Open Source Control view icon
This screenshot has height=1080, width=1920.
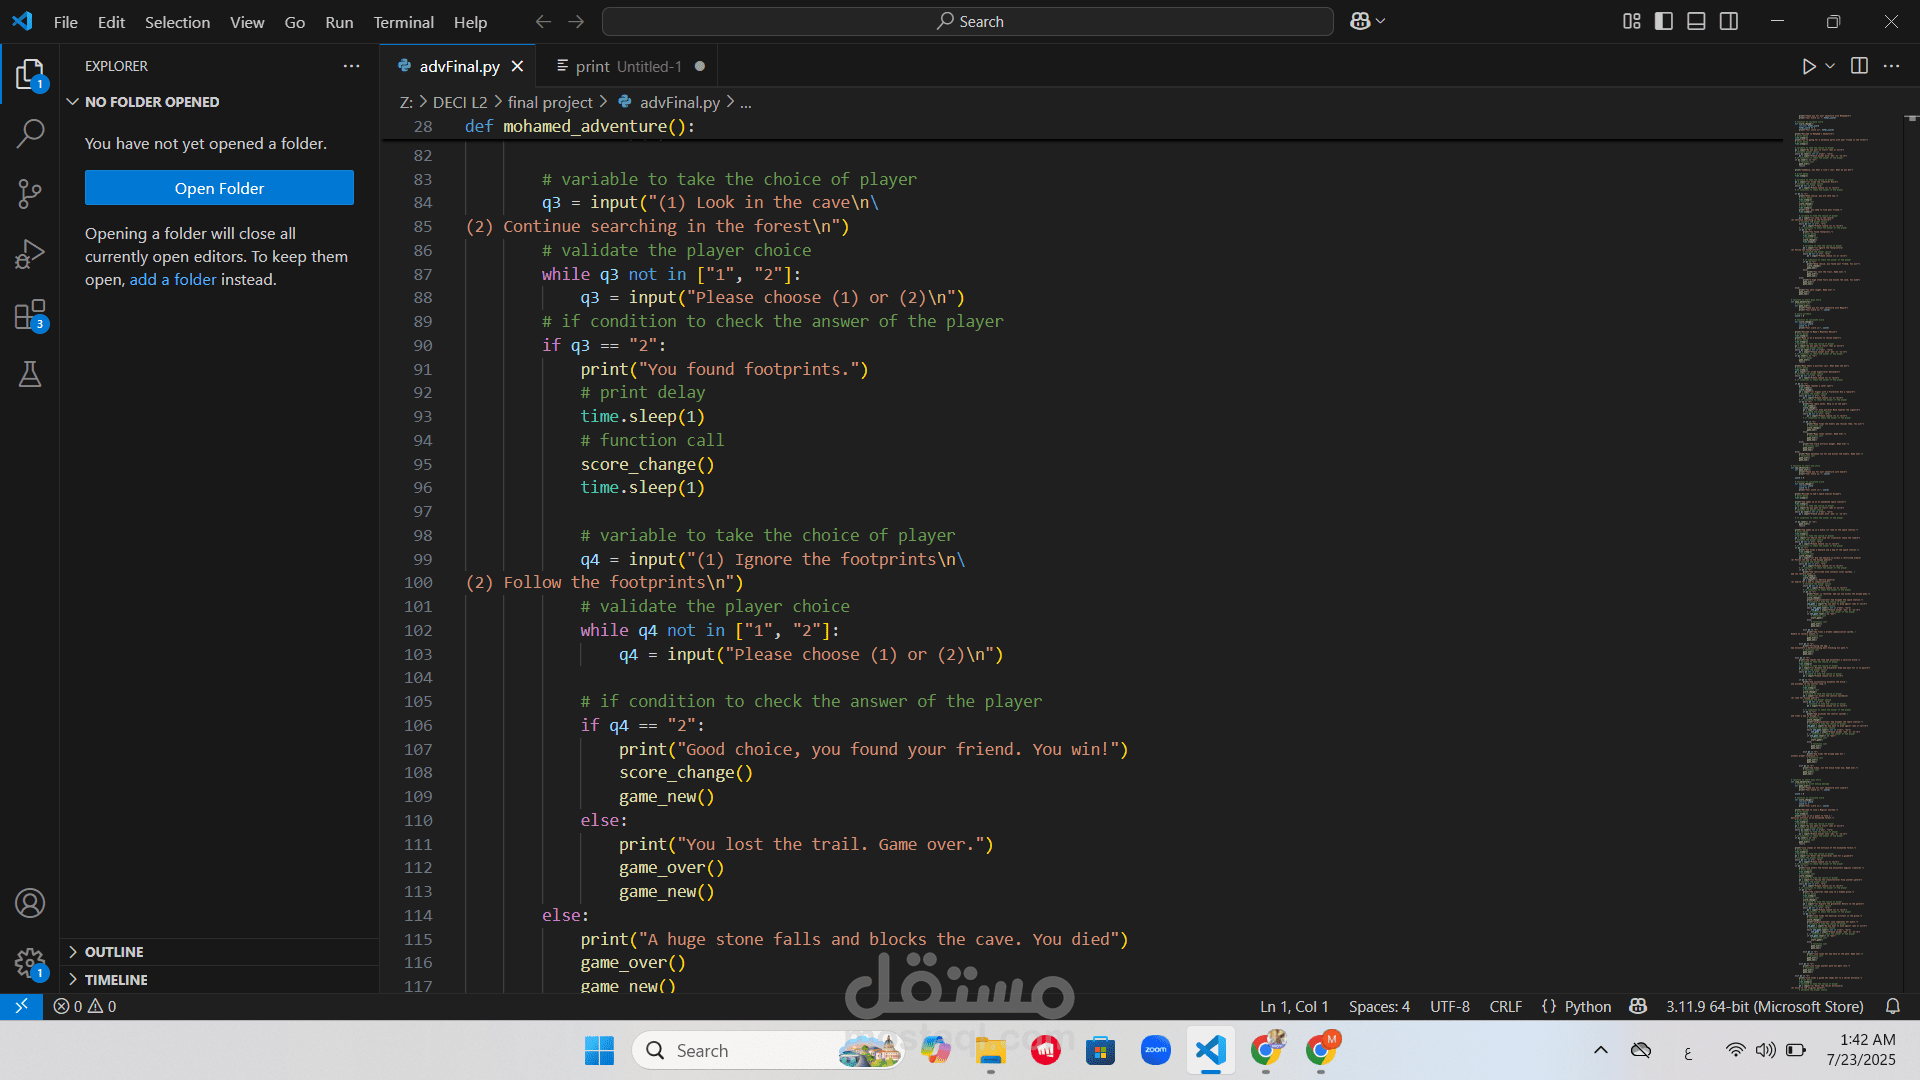coord(30,193)
